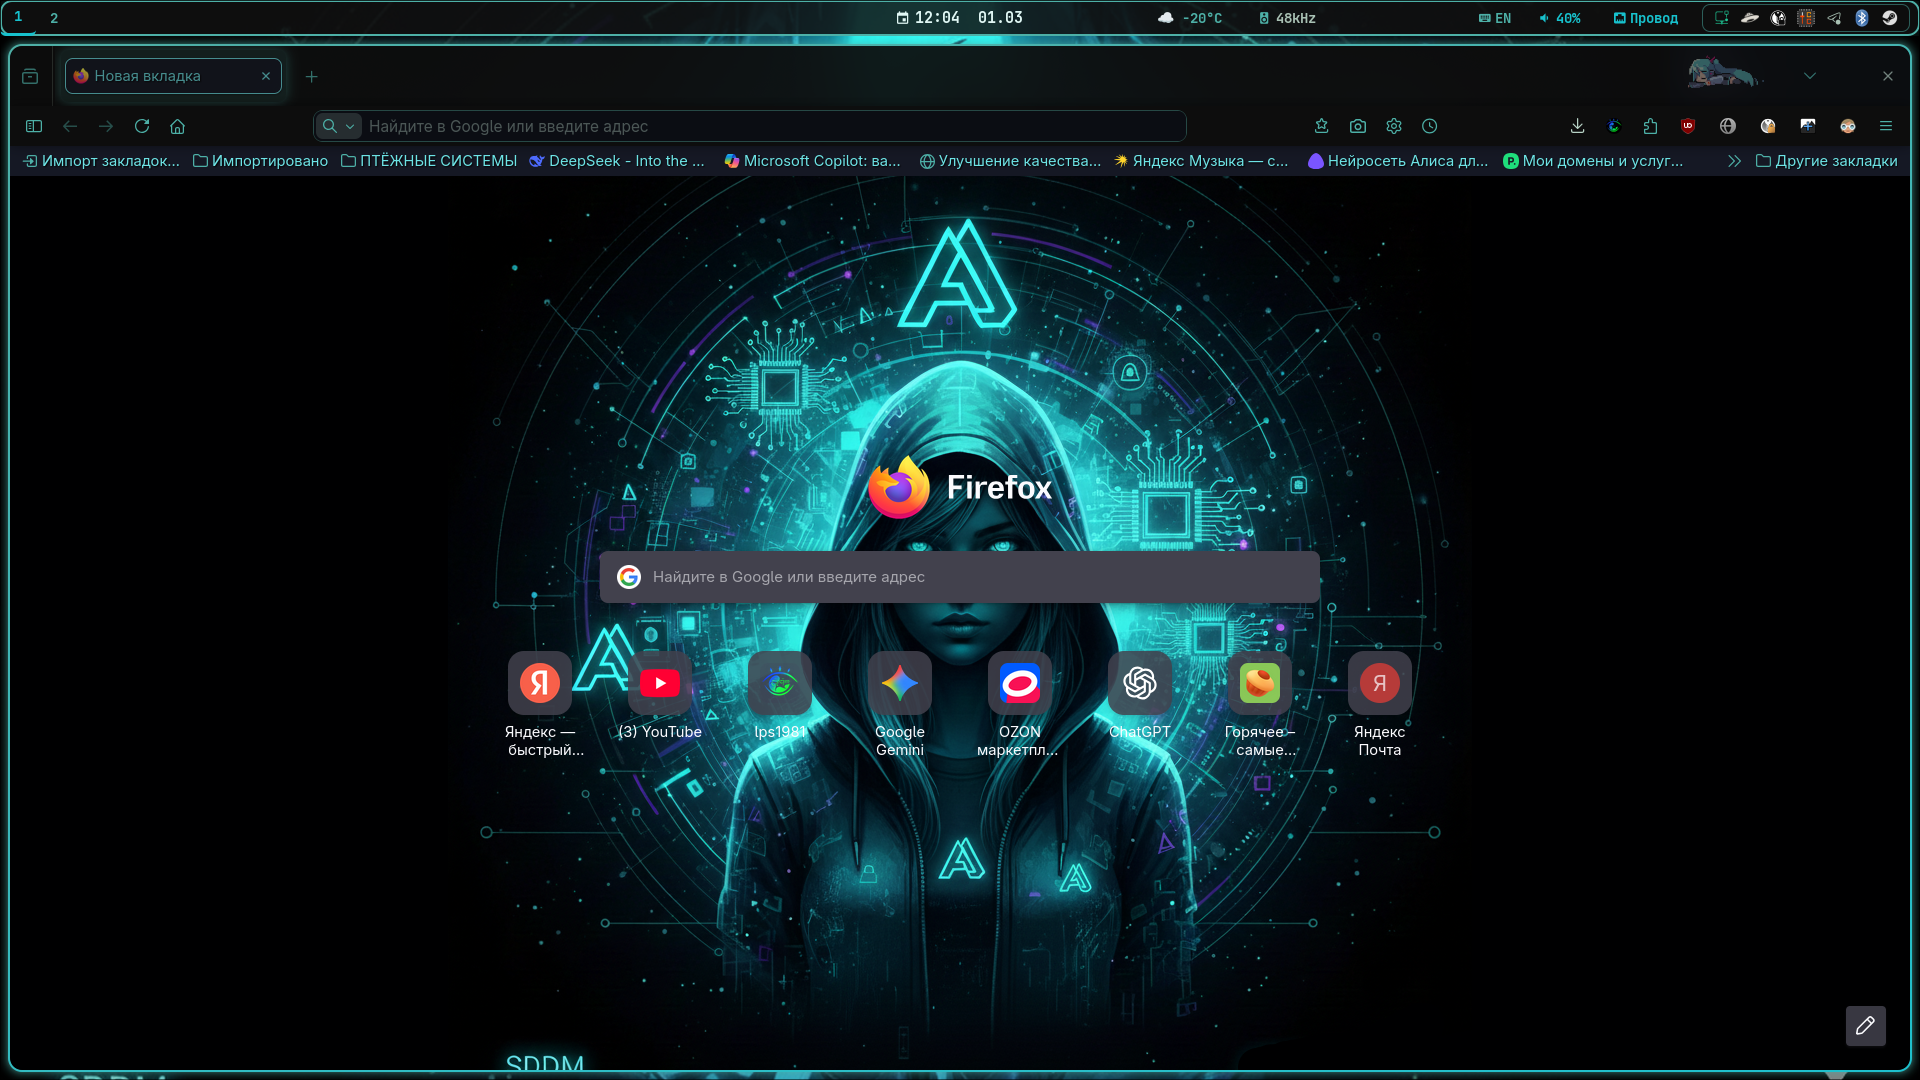The height and width of the screenshot is (1080, 1920).
Task: Toggle the sidebar panel button
Action: pyautogui.click(x=34, y=126)
